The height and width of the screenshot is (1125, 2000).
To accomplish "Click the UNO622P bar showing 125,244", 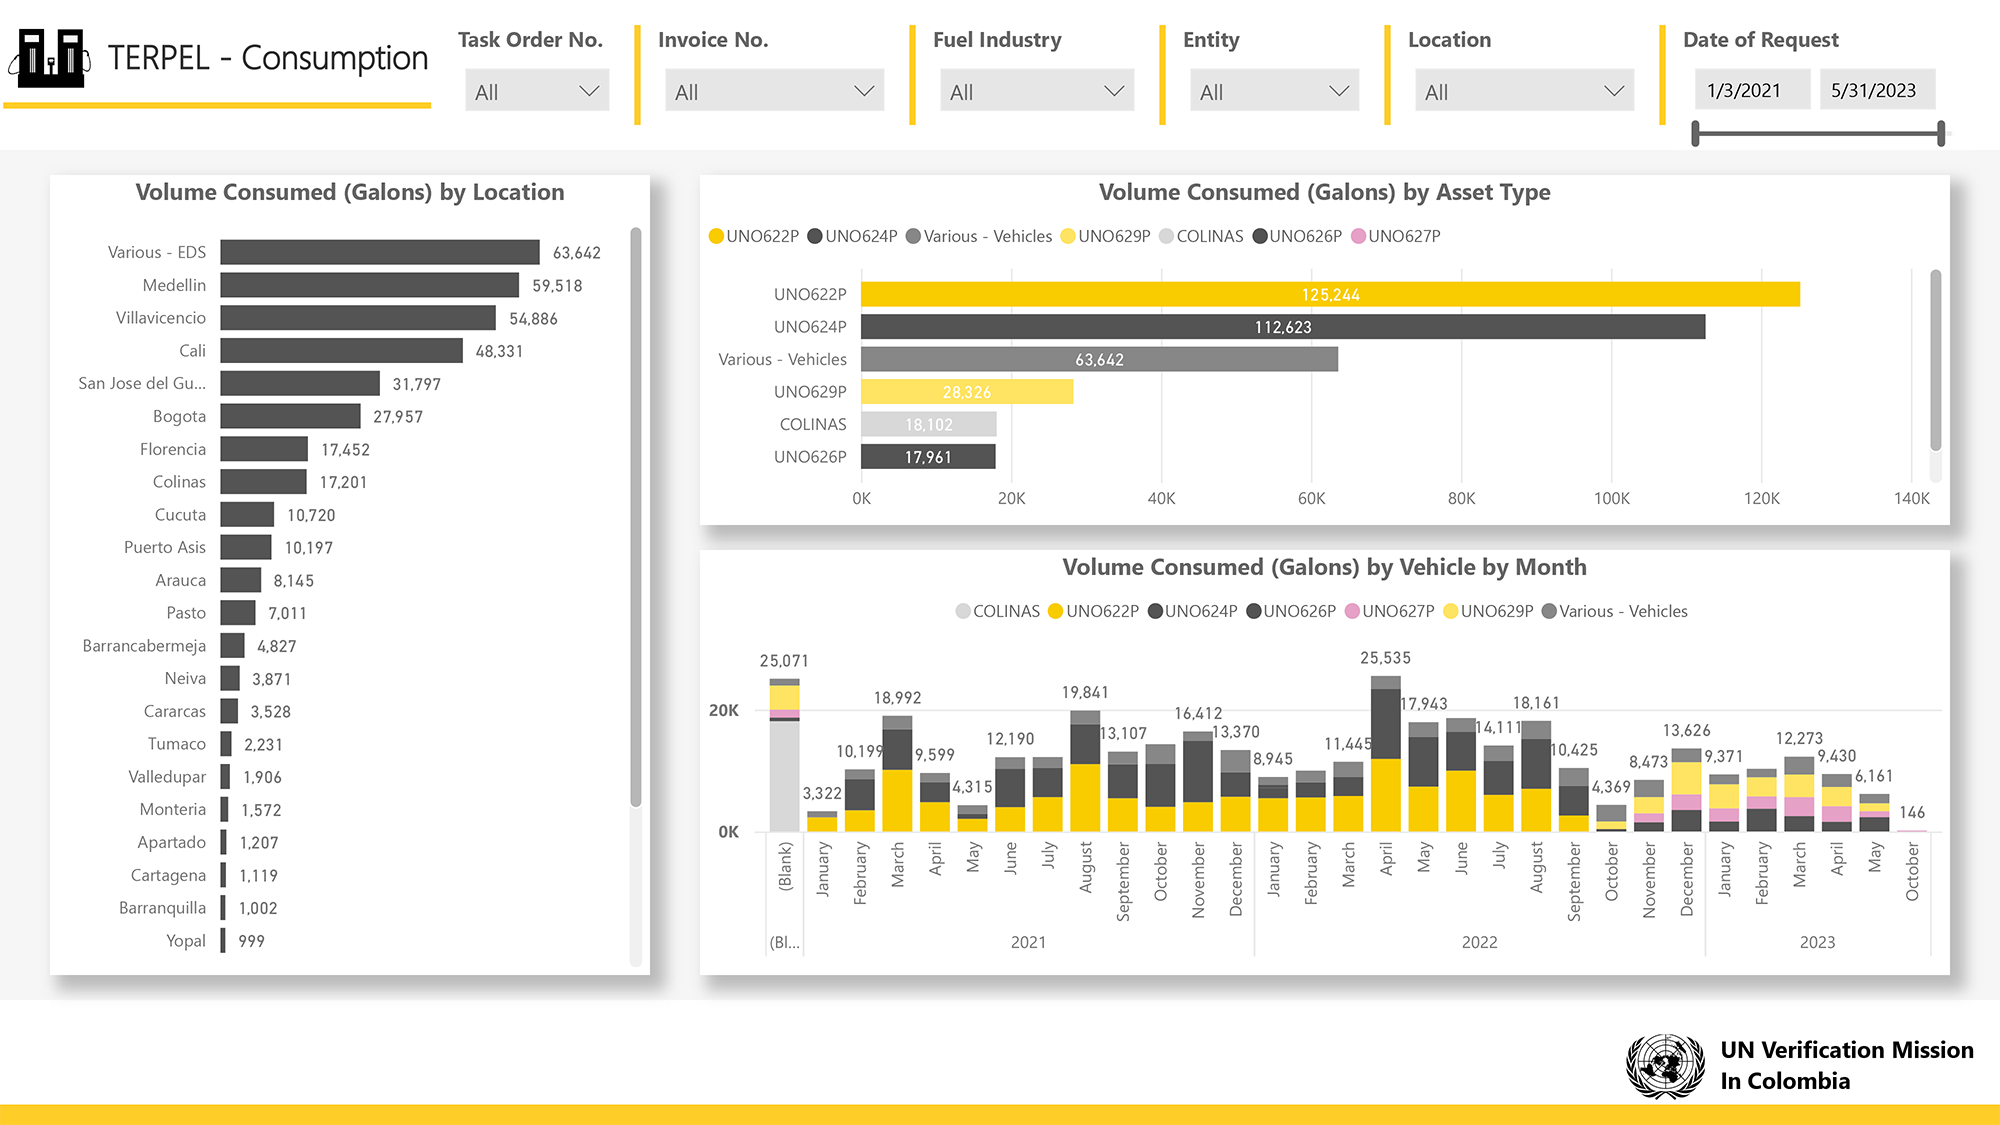I will [1330, 294].
